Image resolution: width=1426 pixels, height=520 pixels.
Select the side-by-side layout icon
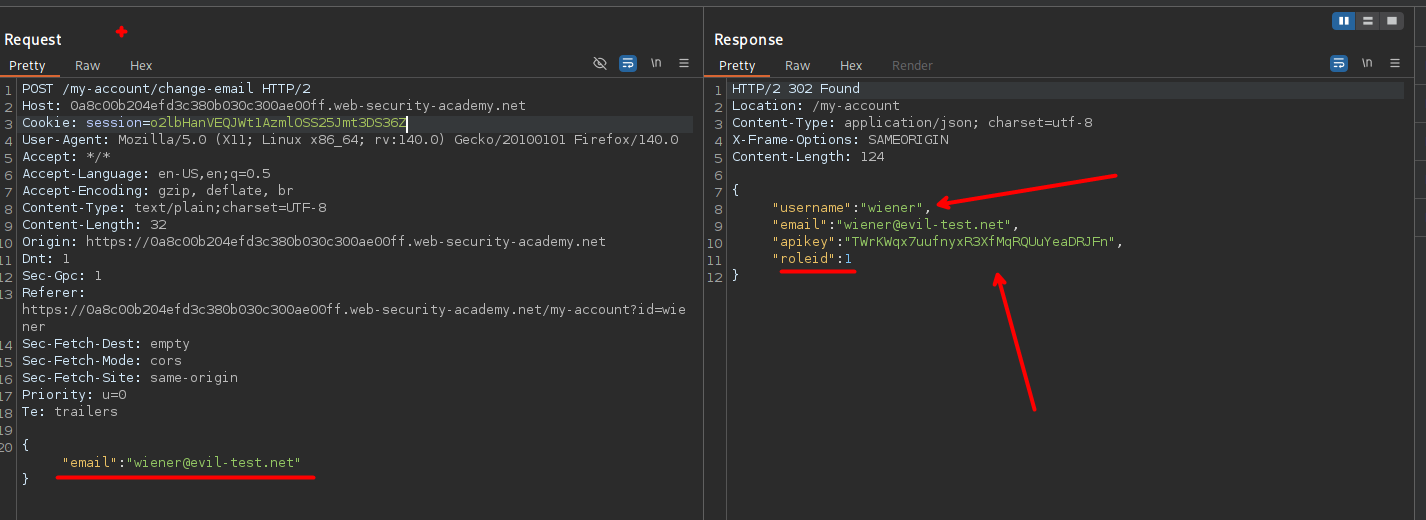(x=1344, y=21)
